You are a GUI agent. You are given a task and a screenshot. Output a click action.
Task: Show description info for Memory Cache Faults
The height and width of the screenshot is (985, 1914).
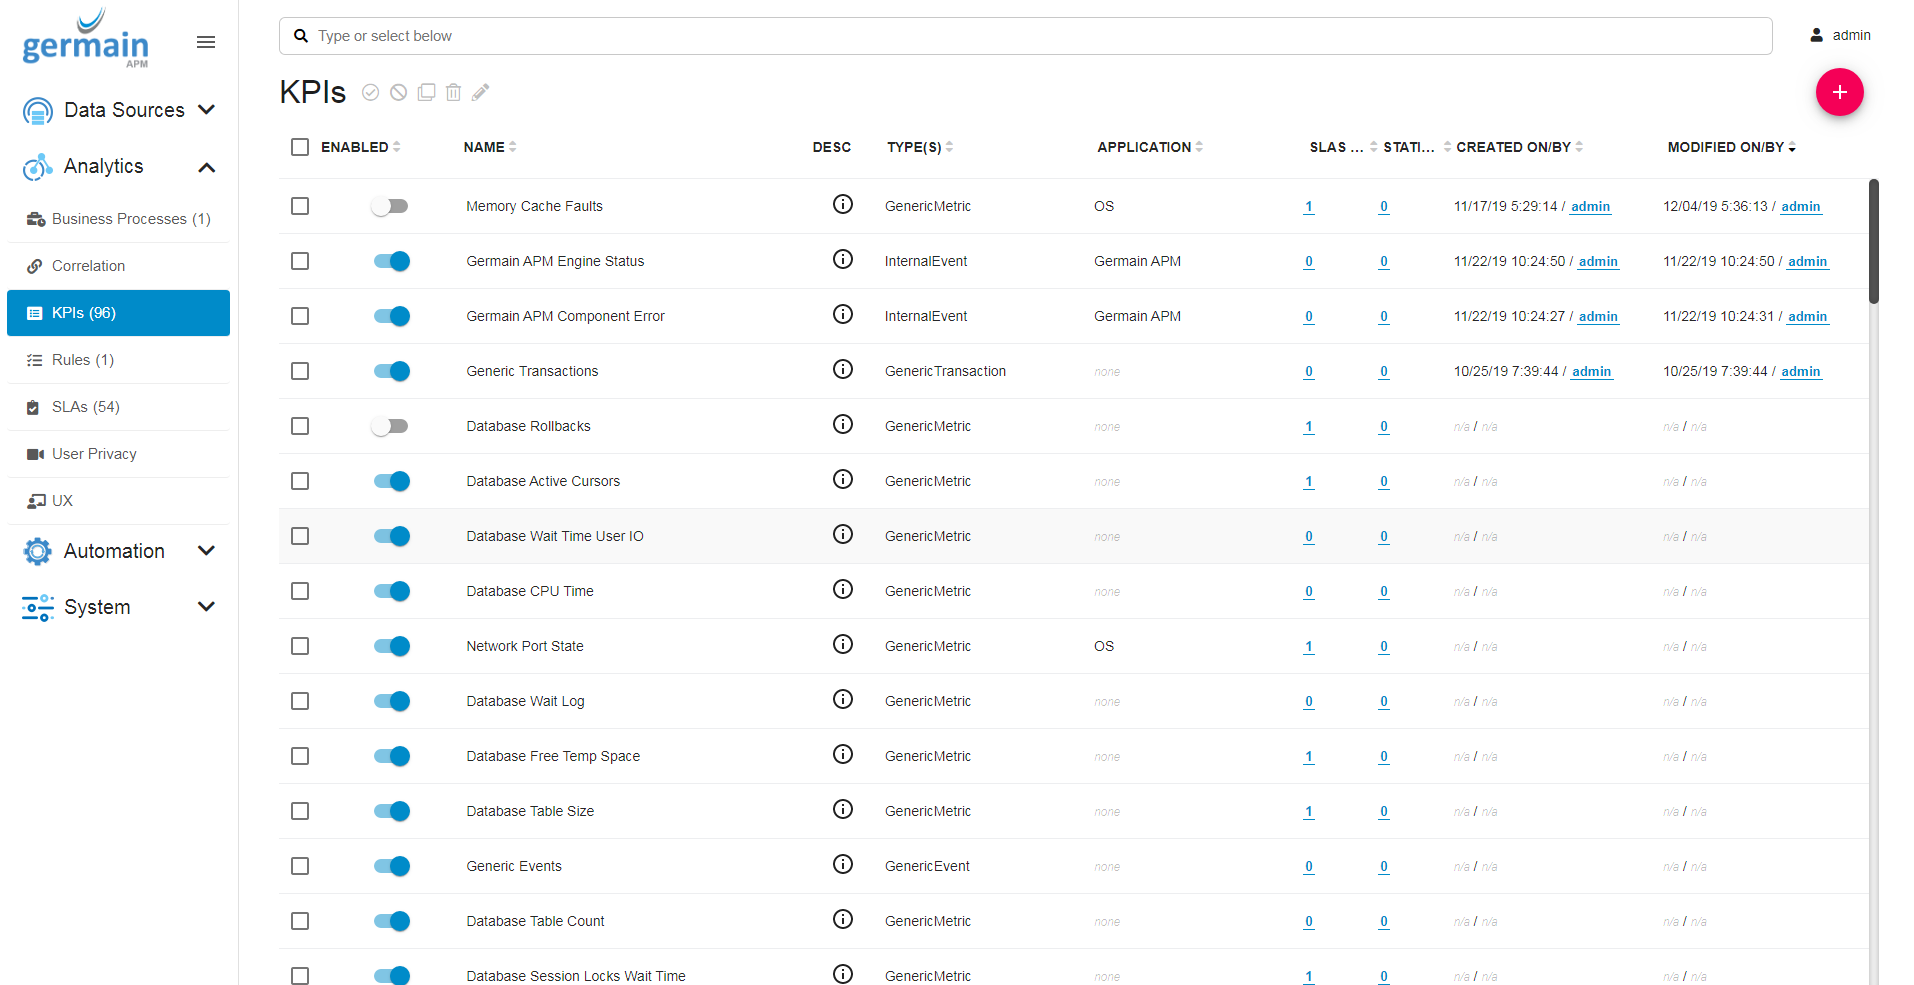(843, 205)
